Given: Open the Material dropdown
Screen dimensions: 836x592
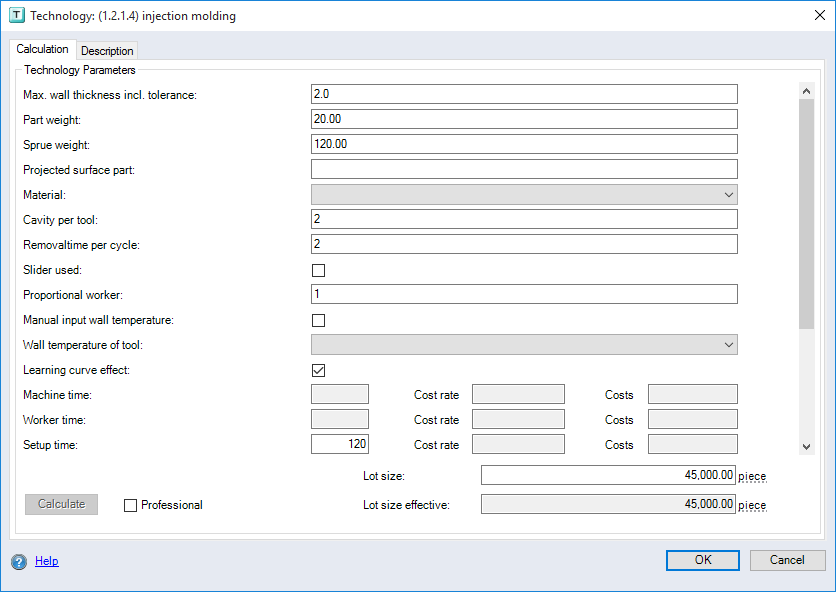Looking at the screenshot, I should 729,194.
